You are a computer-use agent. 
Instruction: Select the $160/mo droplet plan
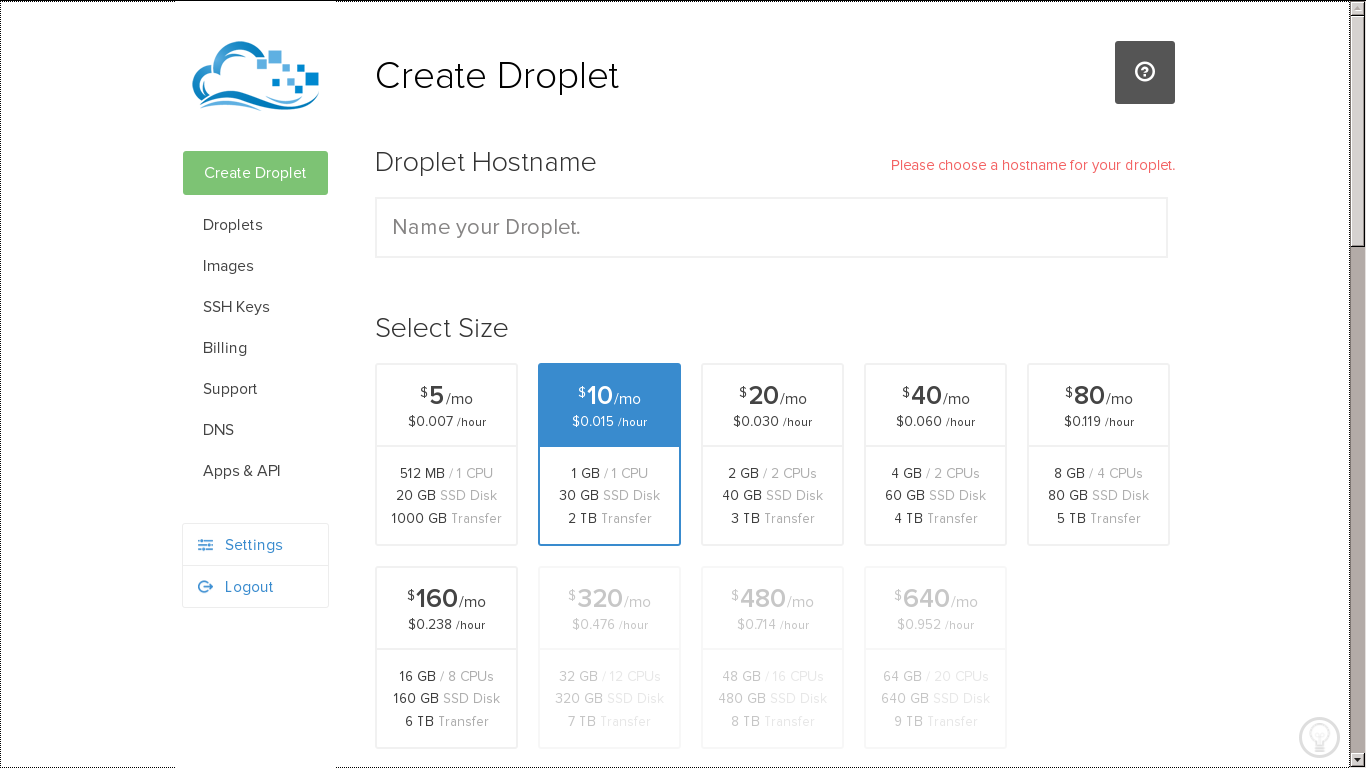pyautogui.click(x=446, y=657)
